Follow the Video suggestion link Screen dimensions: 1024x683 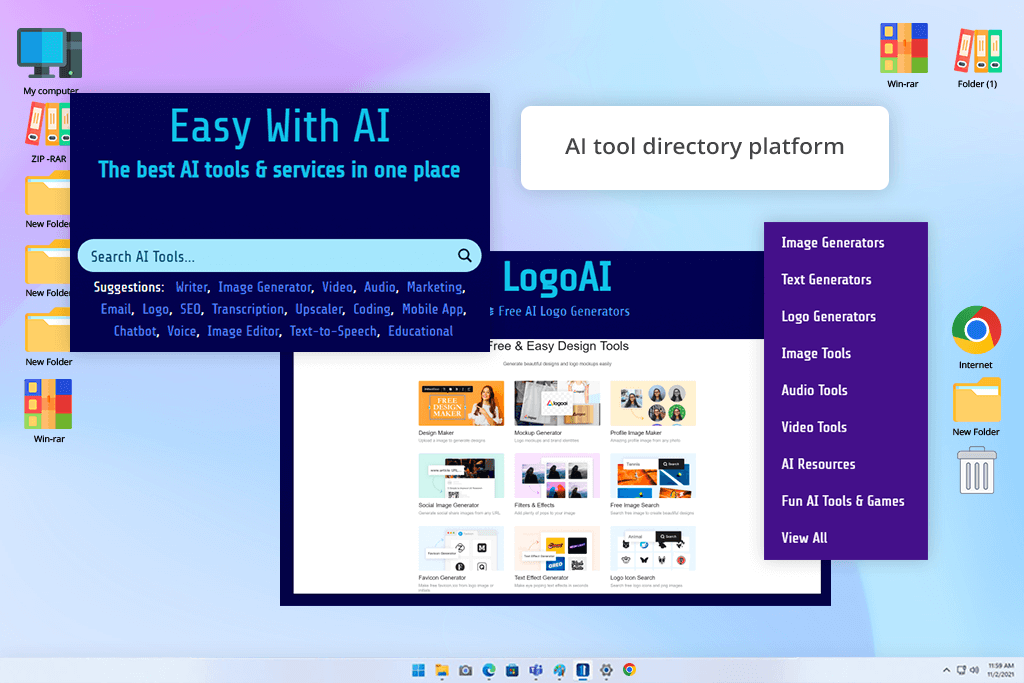tap(337, 287)
